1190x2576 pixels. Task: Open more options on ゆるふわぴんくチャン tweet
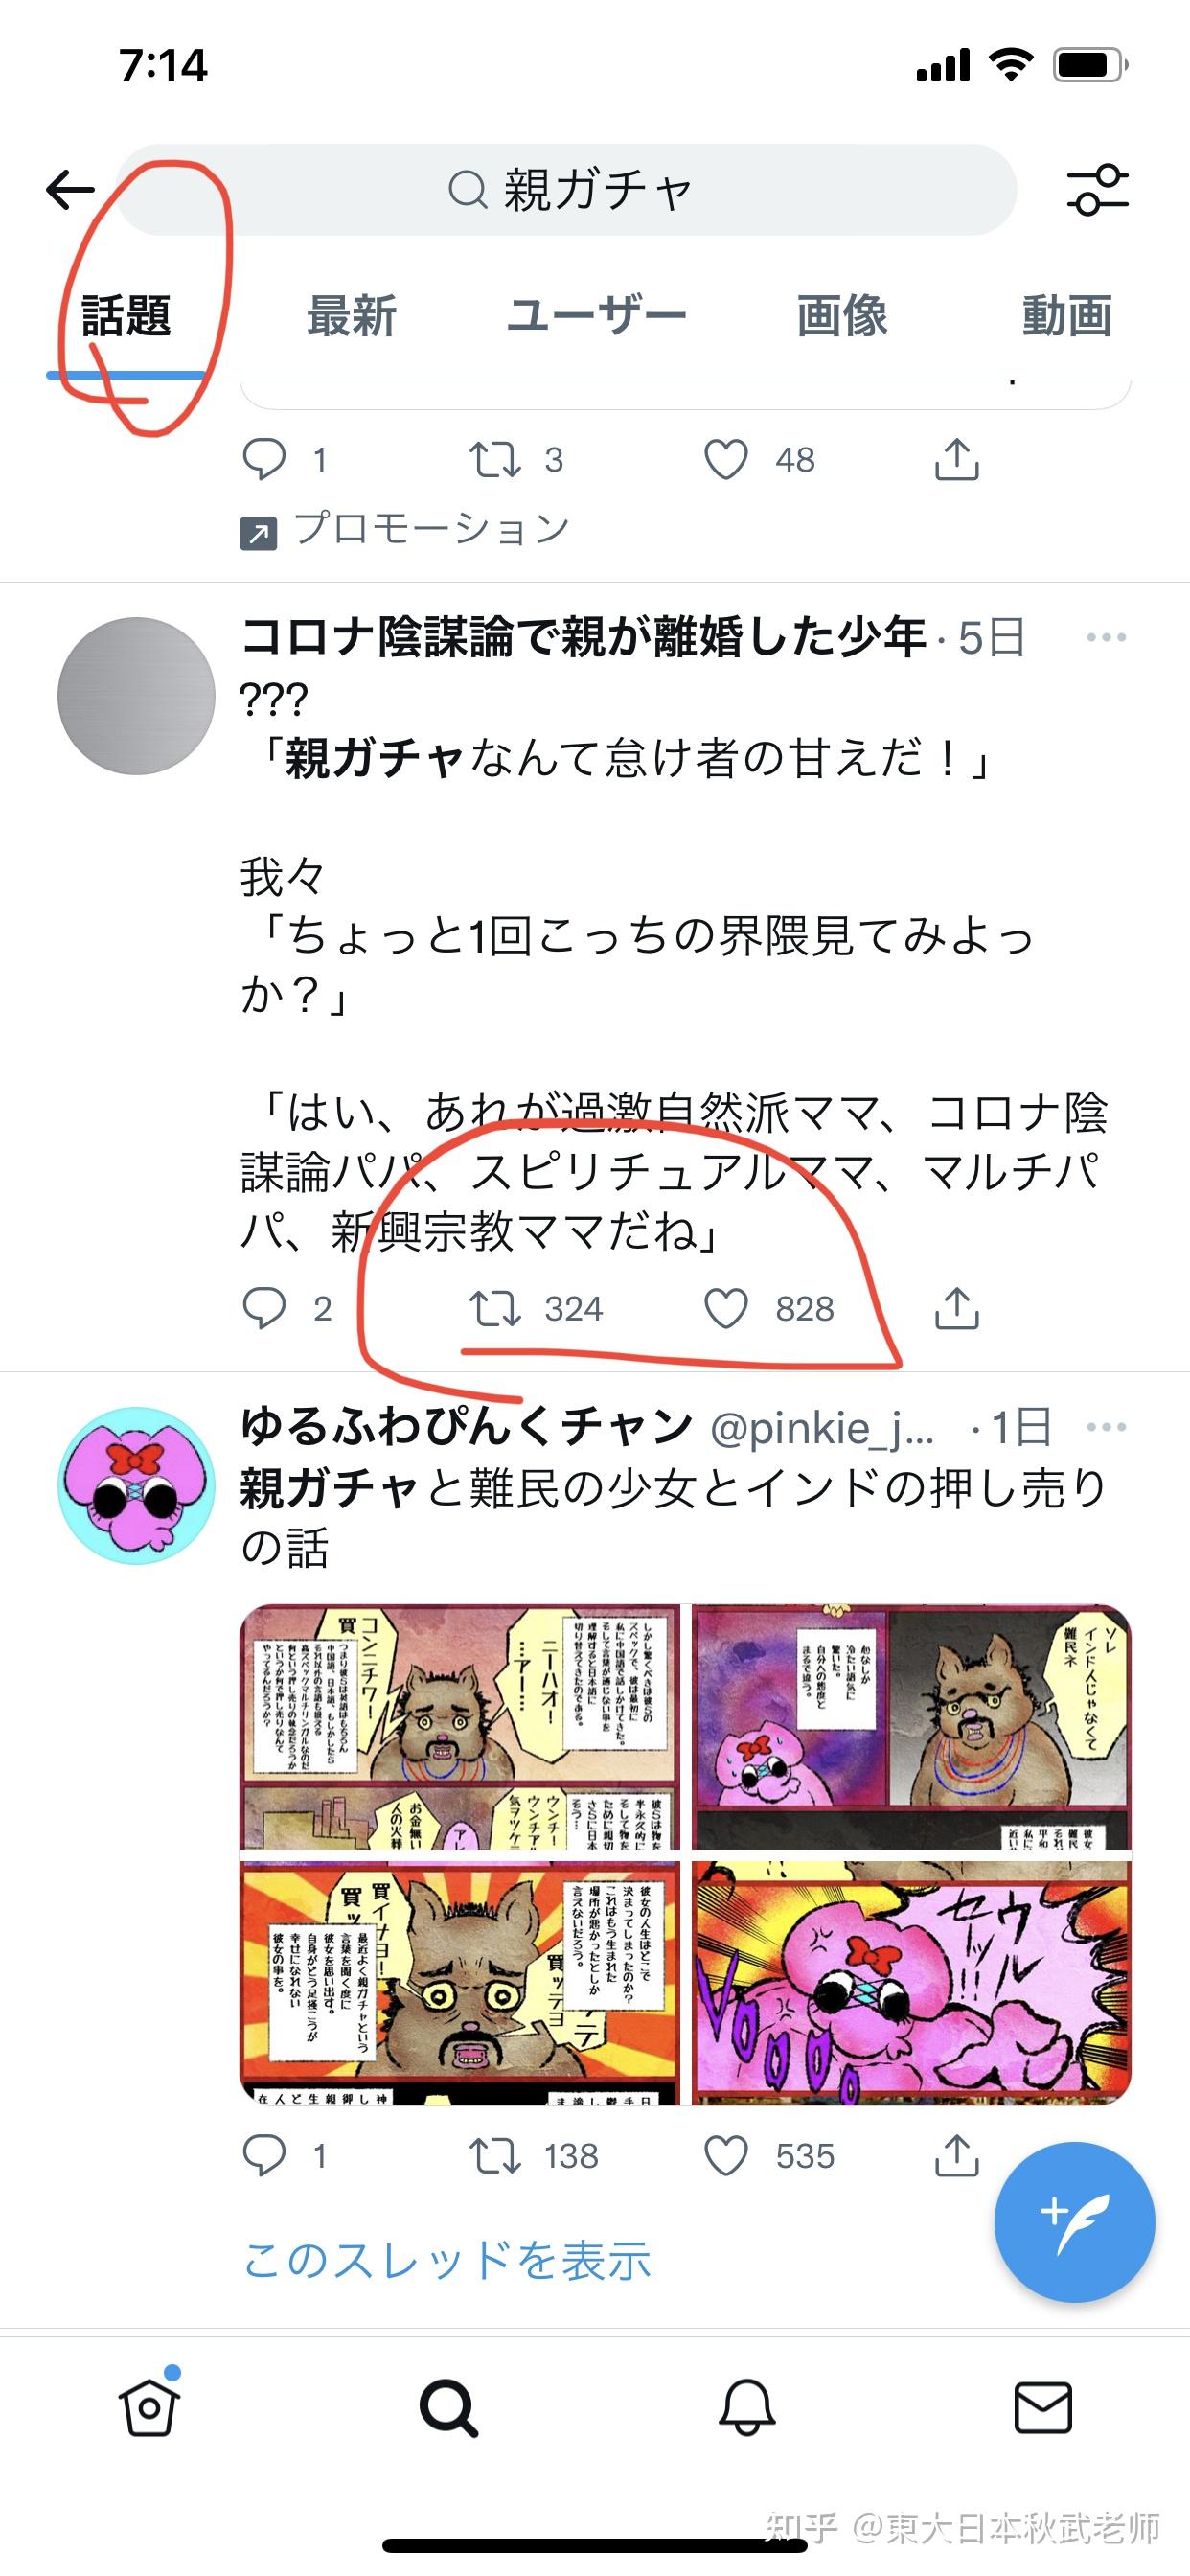pos(1106,1426)
